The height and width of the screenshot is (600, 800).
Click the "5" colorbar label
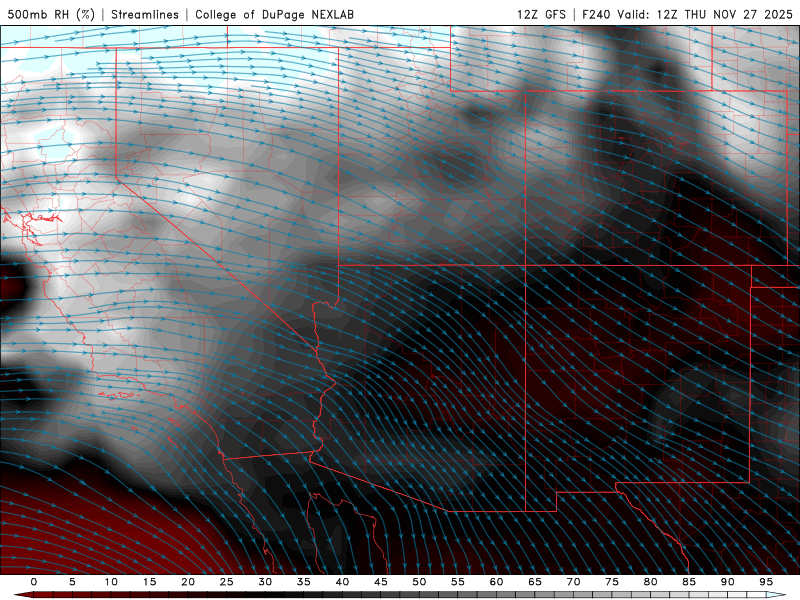coord(72,582)
